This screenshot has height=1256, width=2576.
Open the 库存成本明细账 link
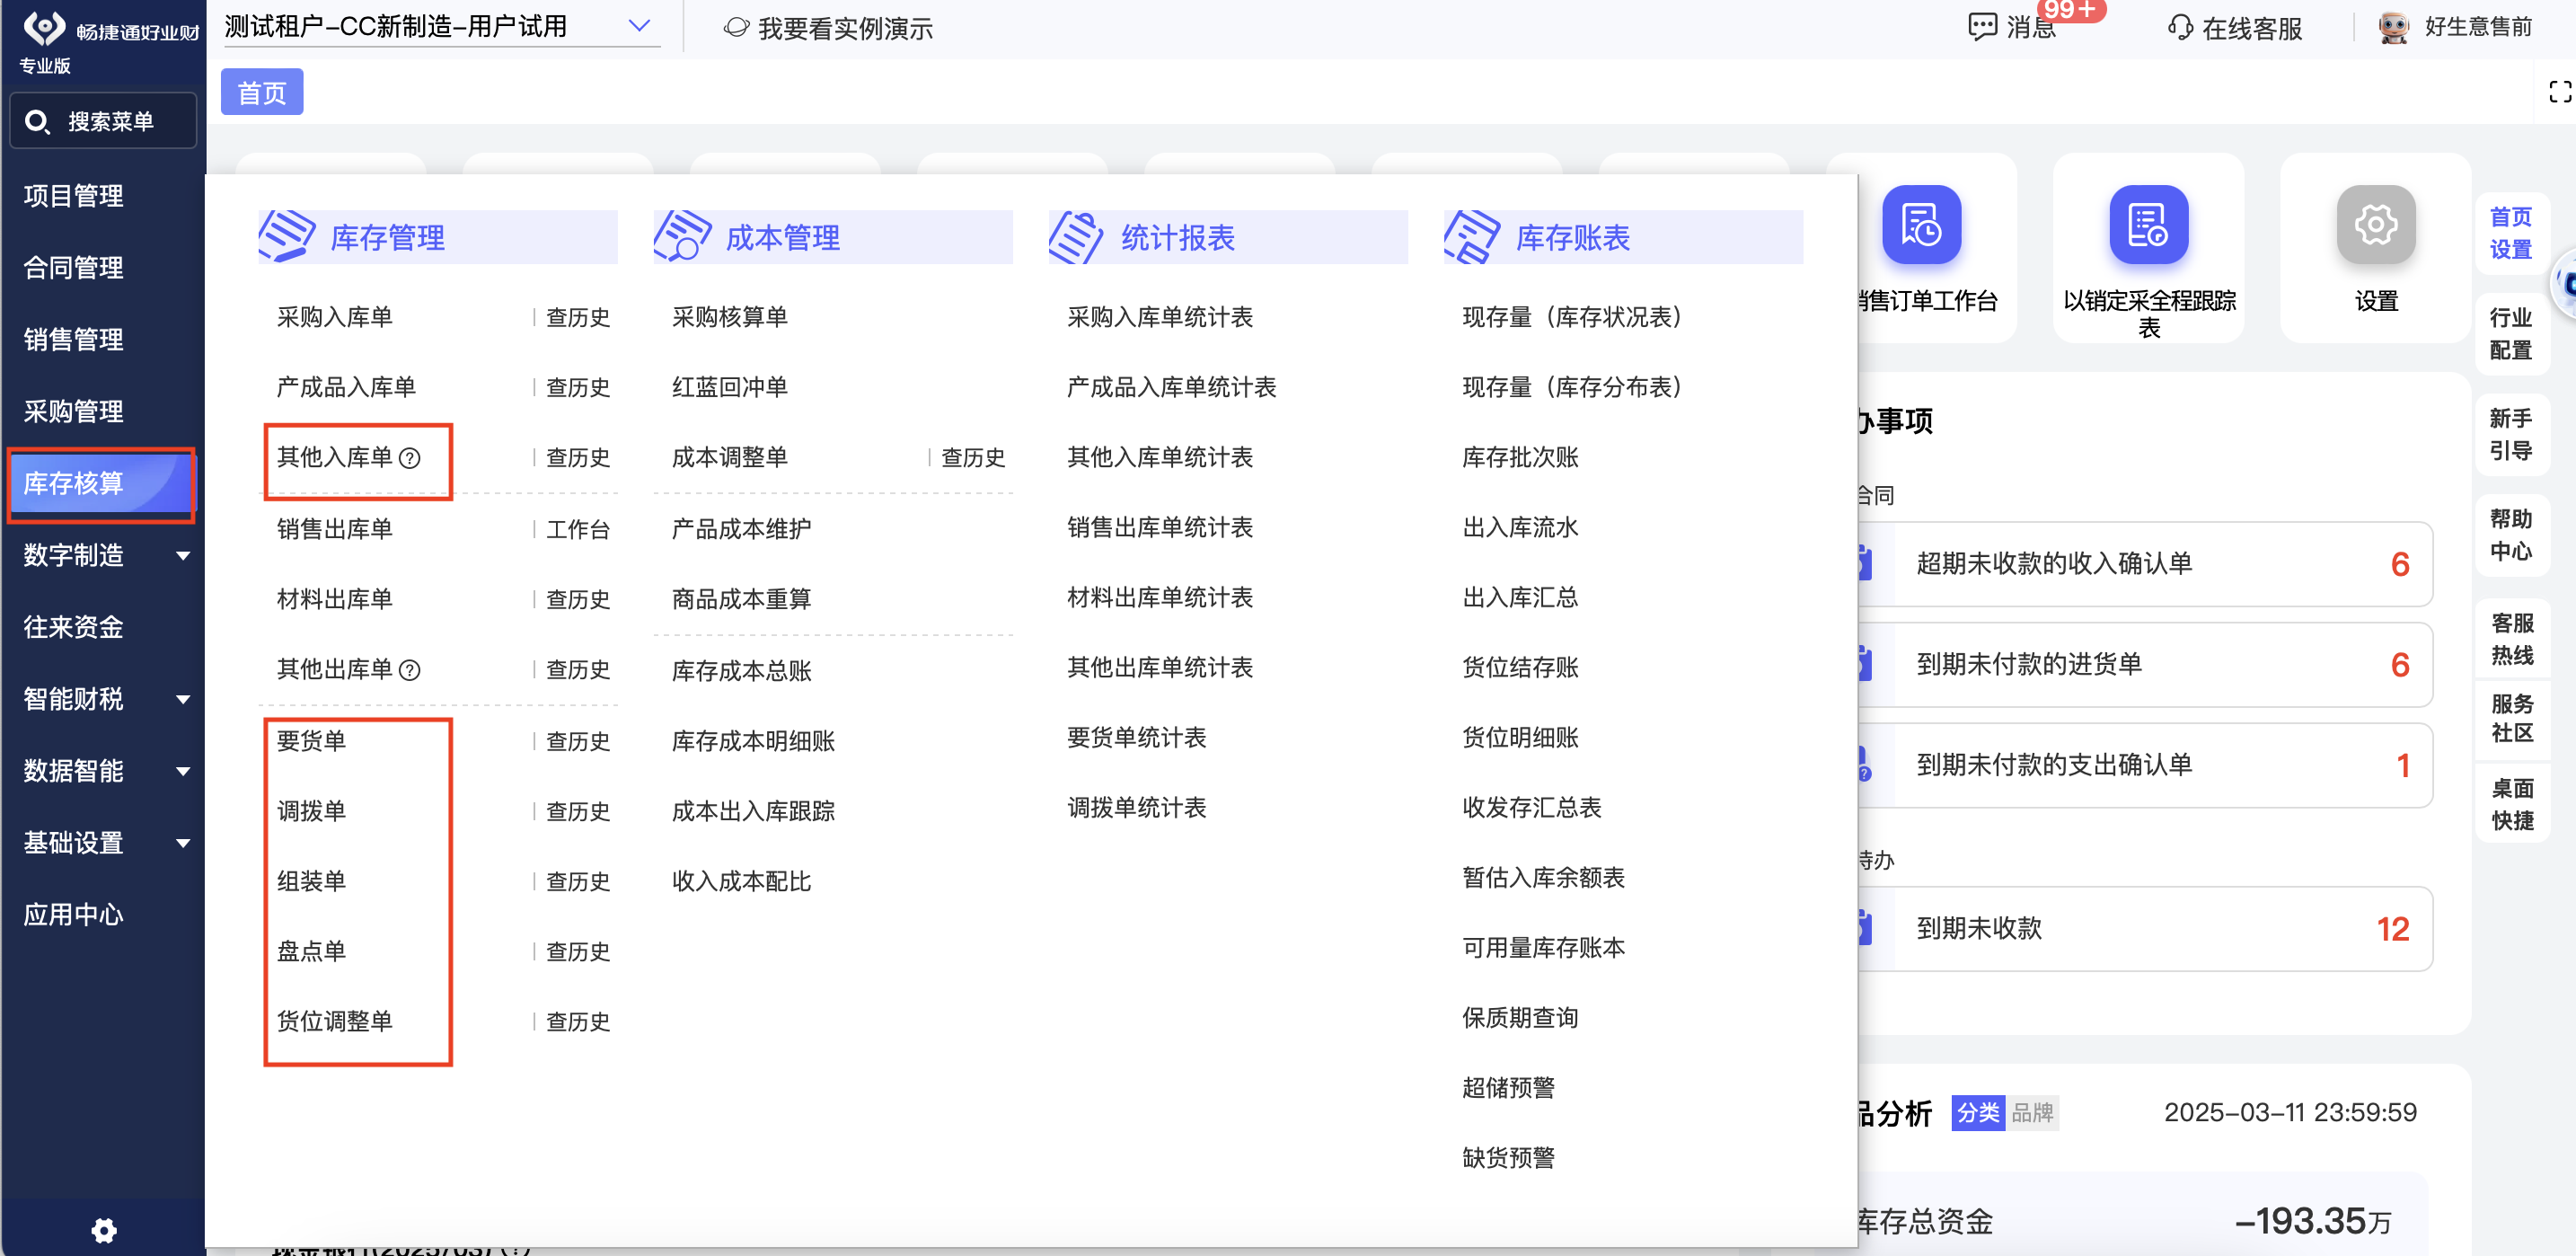point(753,741)
